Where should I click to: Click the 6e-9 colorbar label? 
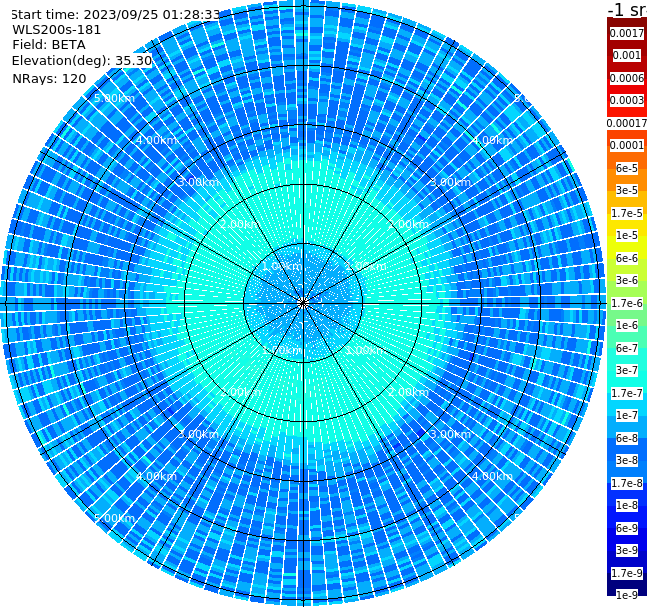click(x=627, y=528)
